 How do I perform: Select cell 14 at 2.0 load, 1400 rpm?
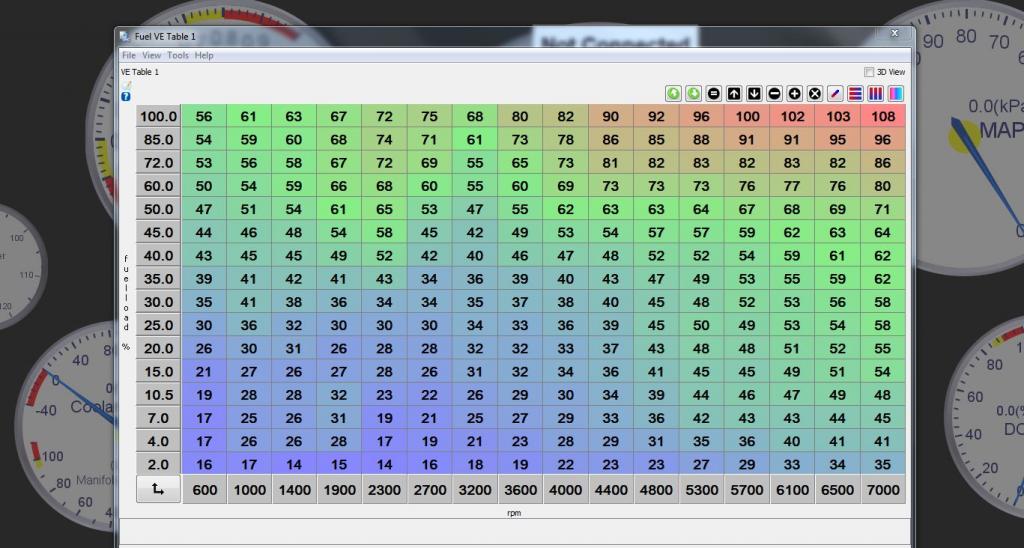pos(294,464)
